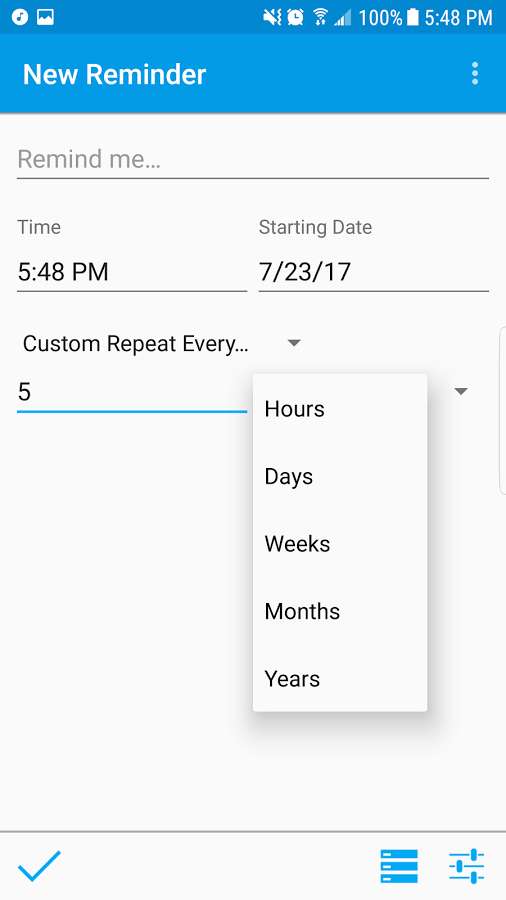
Task: Select Days from the unit list
Action: (340, 476)
